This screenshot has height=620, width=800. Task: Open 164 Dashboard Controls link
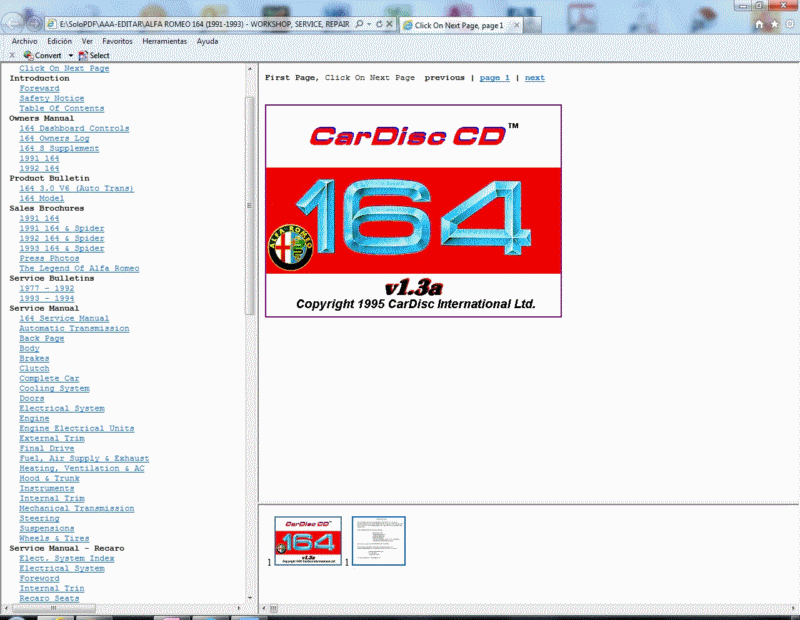(x=74, y=128)
